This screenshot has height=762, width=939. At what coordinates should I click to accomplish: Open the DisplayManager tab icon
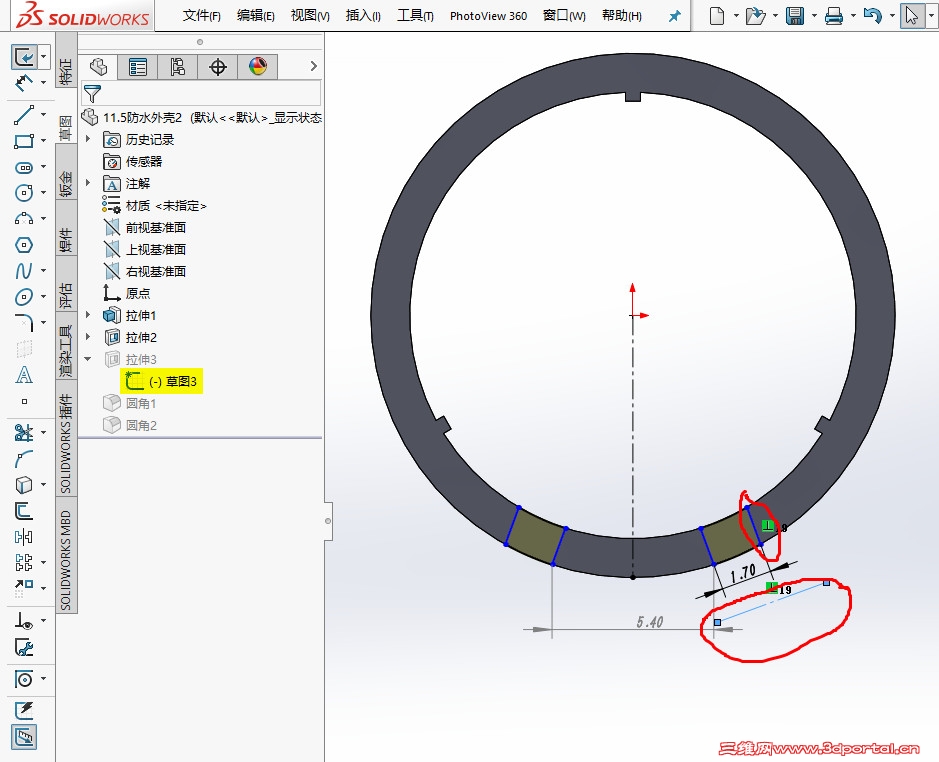click(x=258, y=66)
